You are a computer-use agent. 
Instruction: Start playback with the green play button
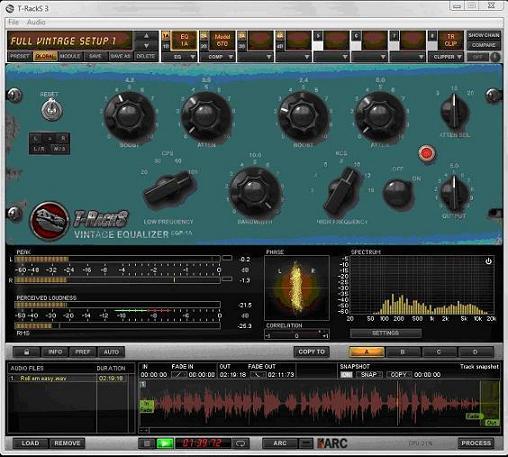click(x=165, y=443)
